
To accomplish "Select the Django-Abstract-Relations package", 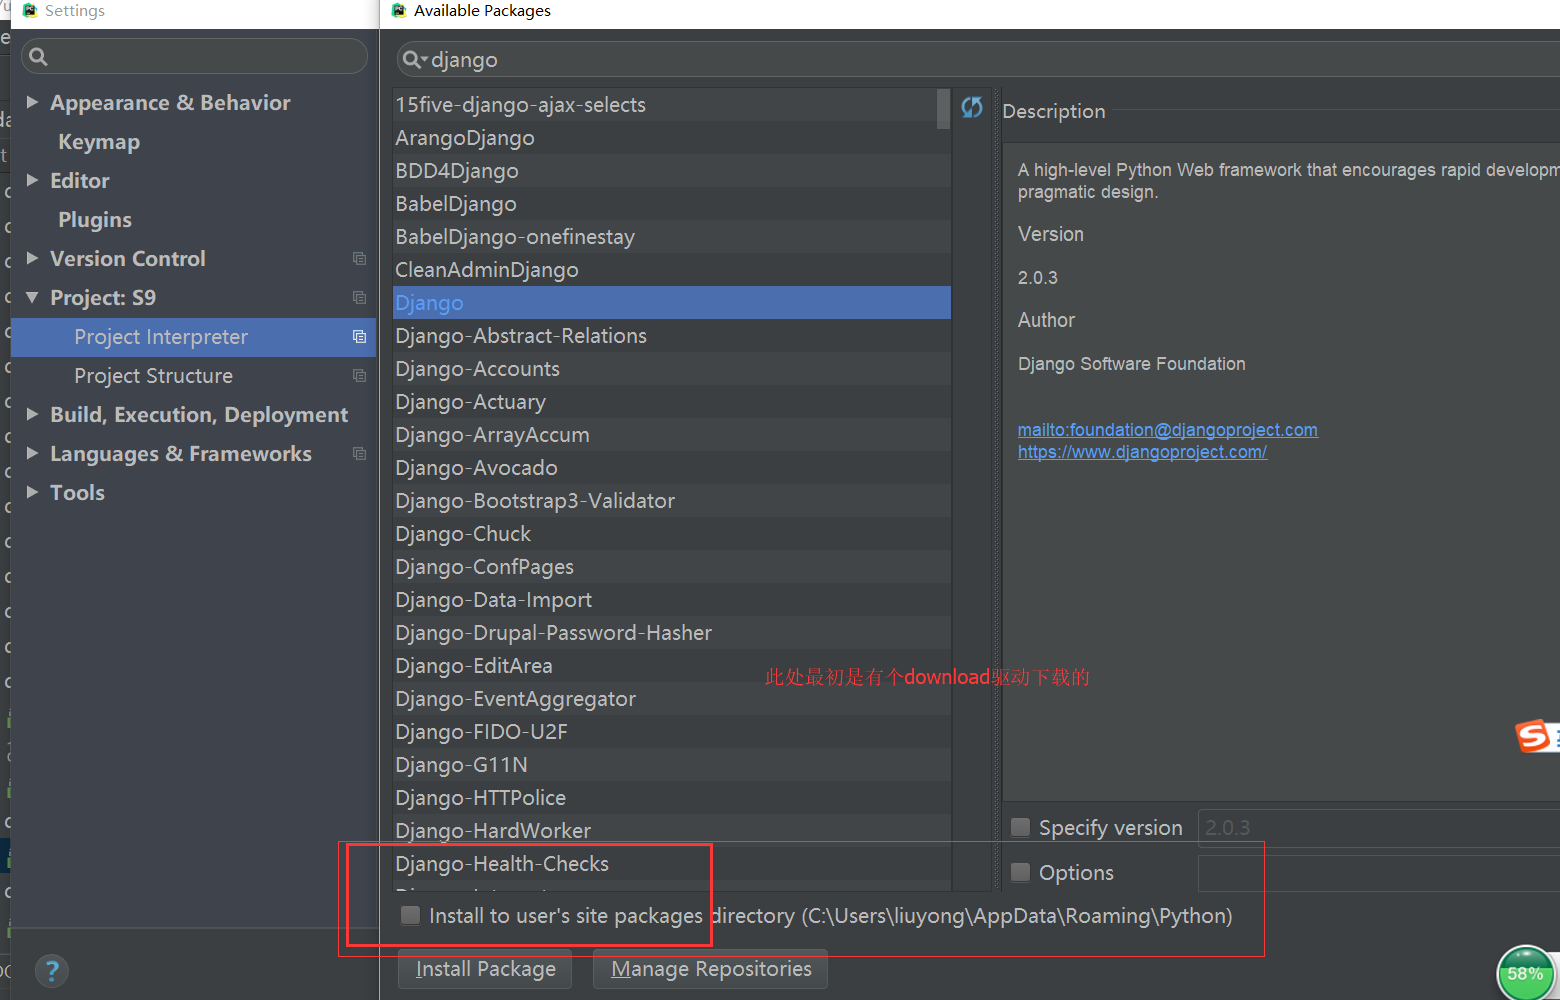I will [x=672, y=336].
